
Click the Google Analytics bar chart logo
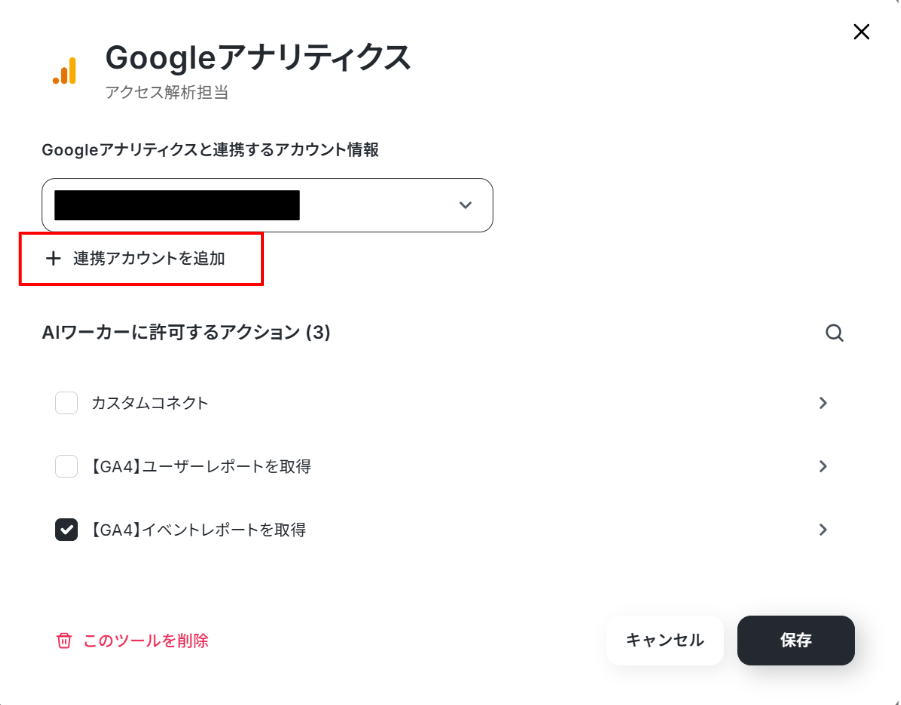(65, 71)
